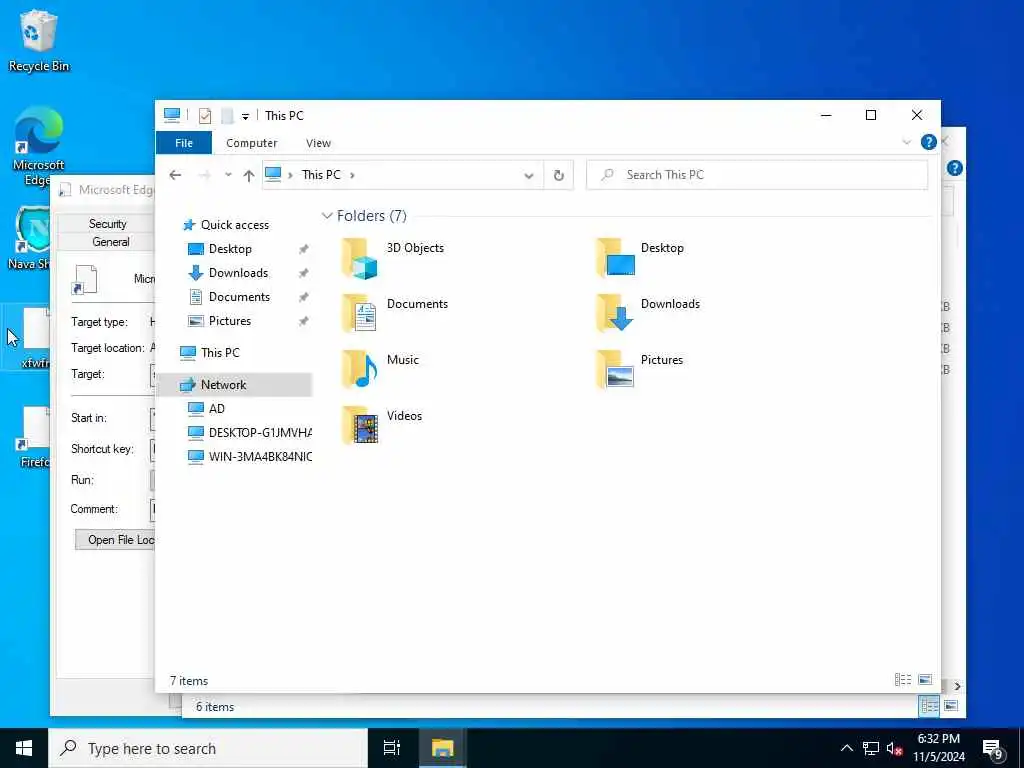This screenshot has width=1024, height=768.
Task: Open address bar history dropdown
Action: pos(529,176)
